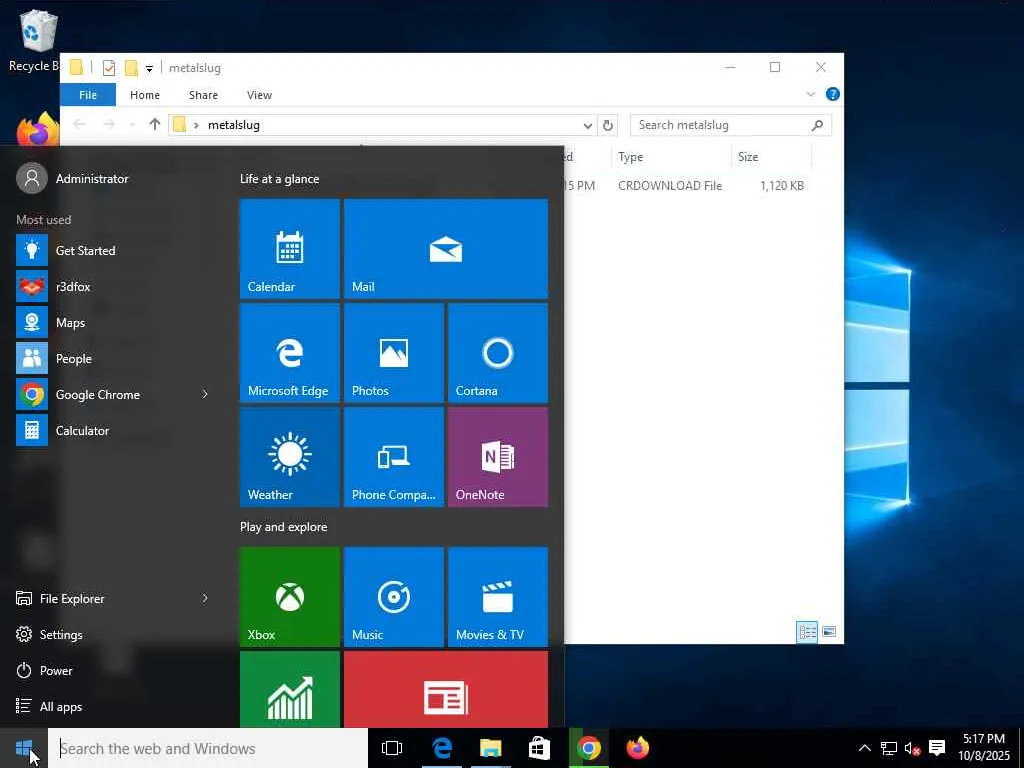Click the taskbar clock showing 5:17 PM
The height and width of the screenshot is (768, 1024).
(984, 748)
